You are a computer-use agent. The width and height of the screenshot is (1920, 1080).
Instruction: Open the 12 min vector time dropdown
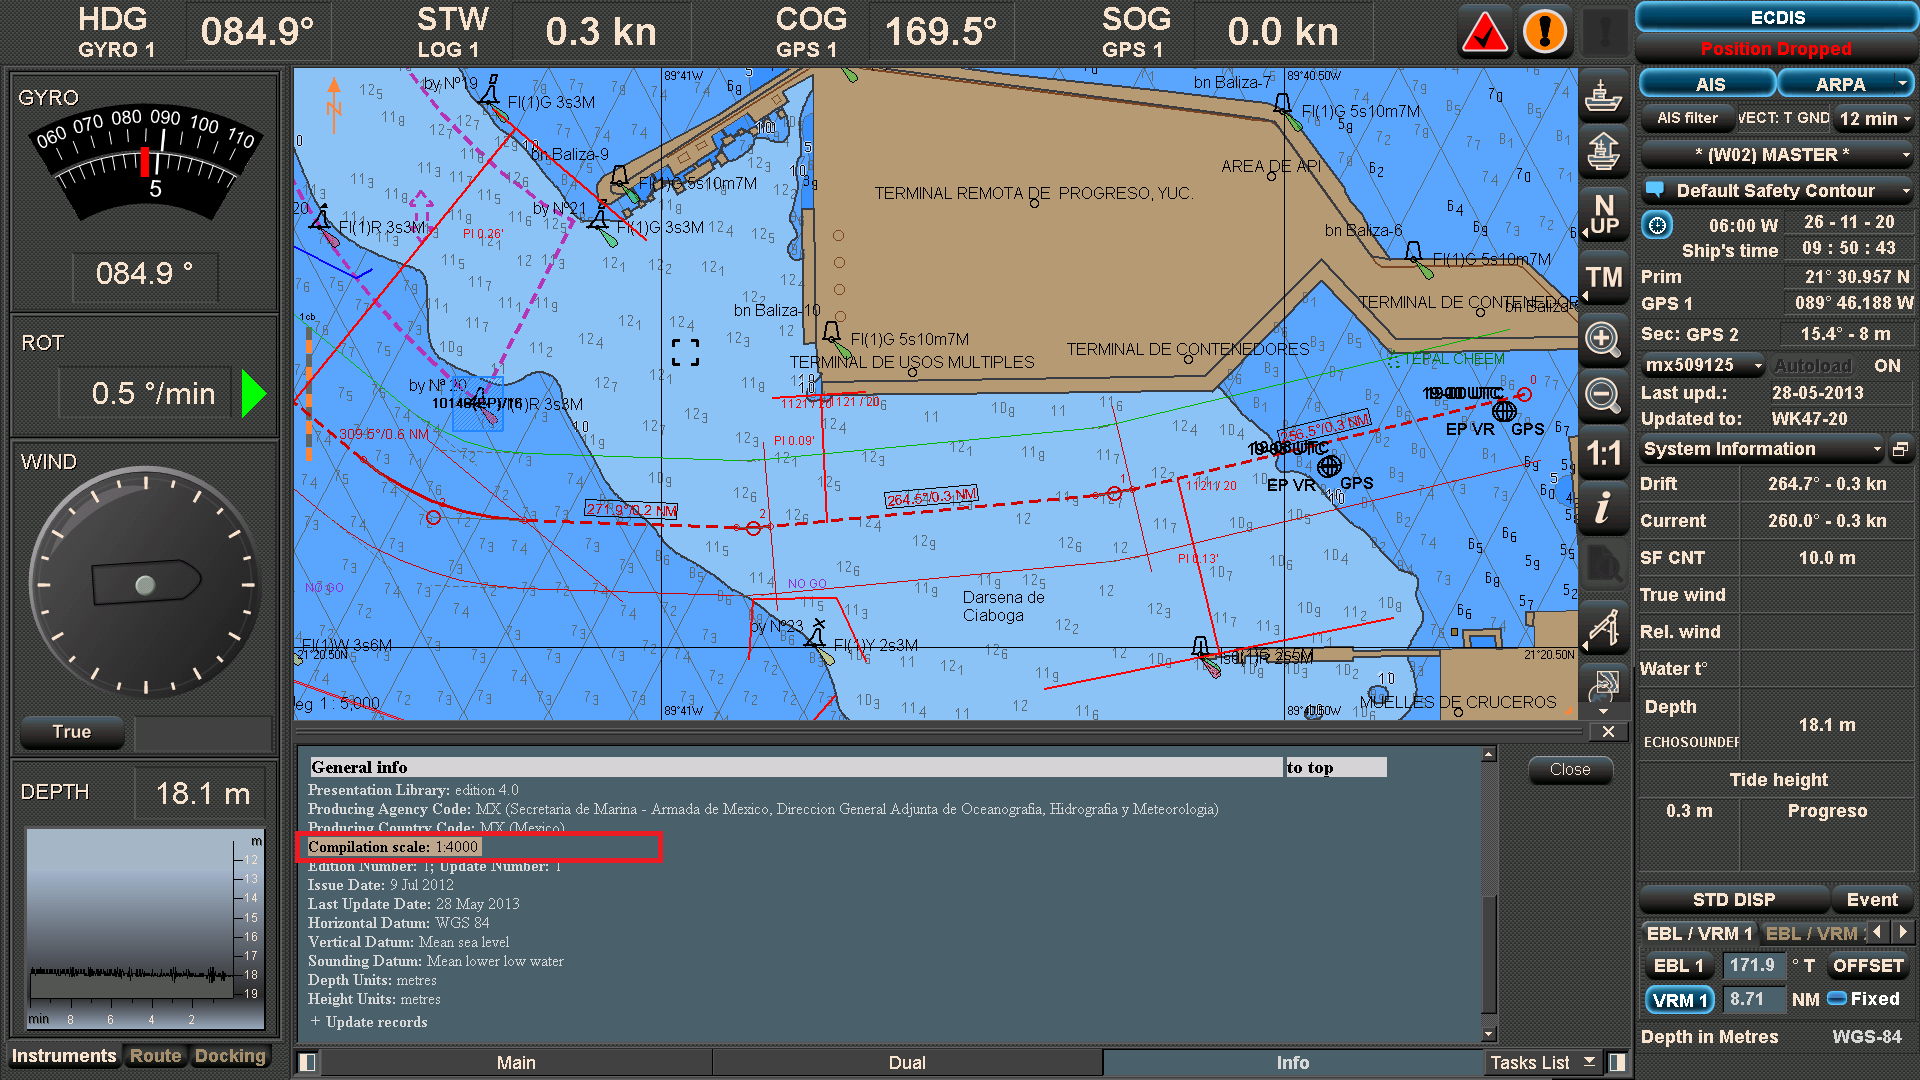(1873, 118)
